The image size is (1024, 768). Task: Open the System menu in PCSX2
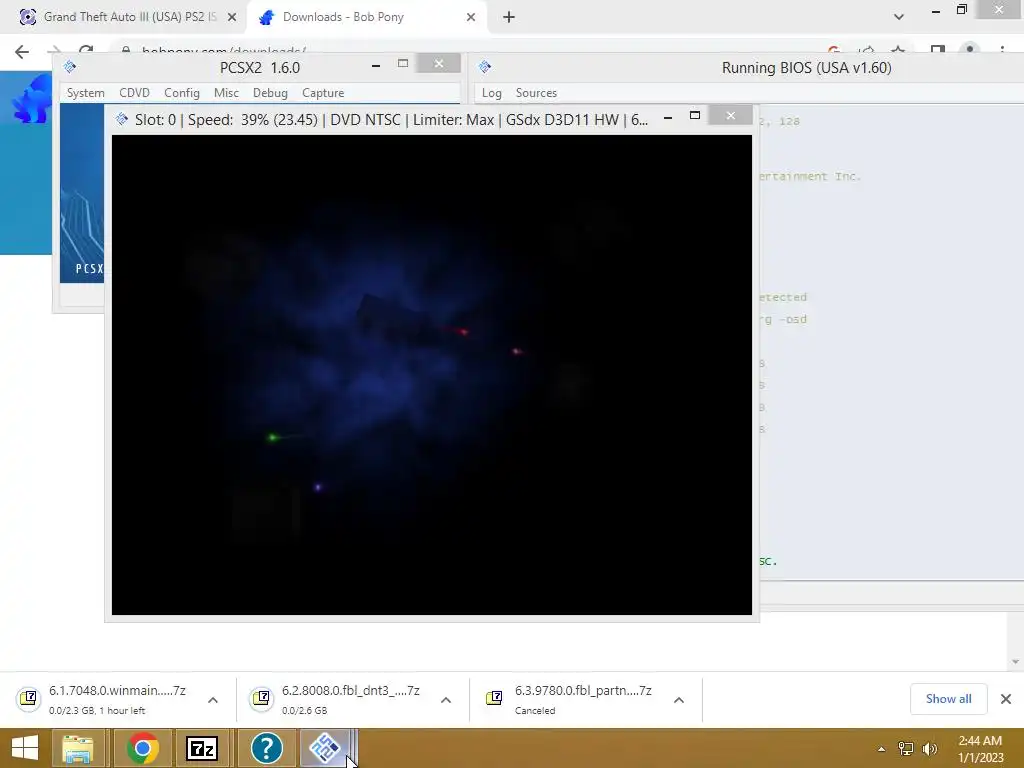[86, 93]
